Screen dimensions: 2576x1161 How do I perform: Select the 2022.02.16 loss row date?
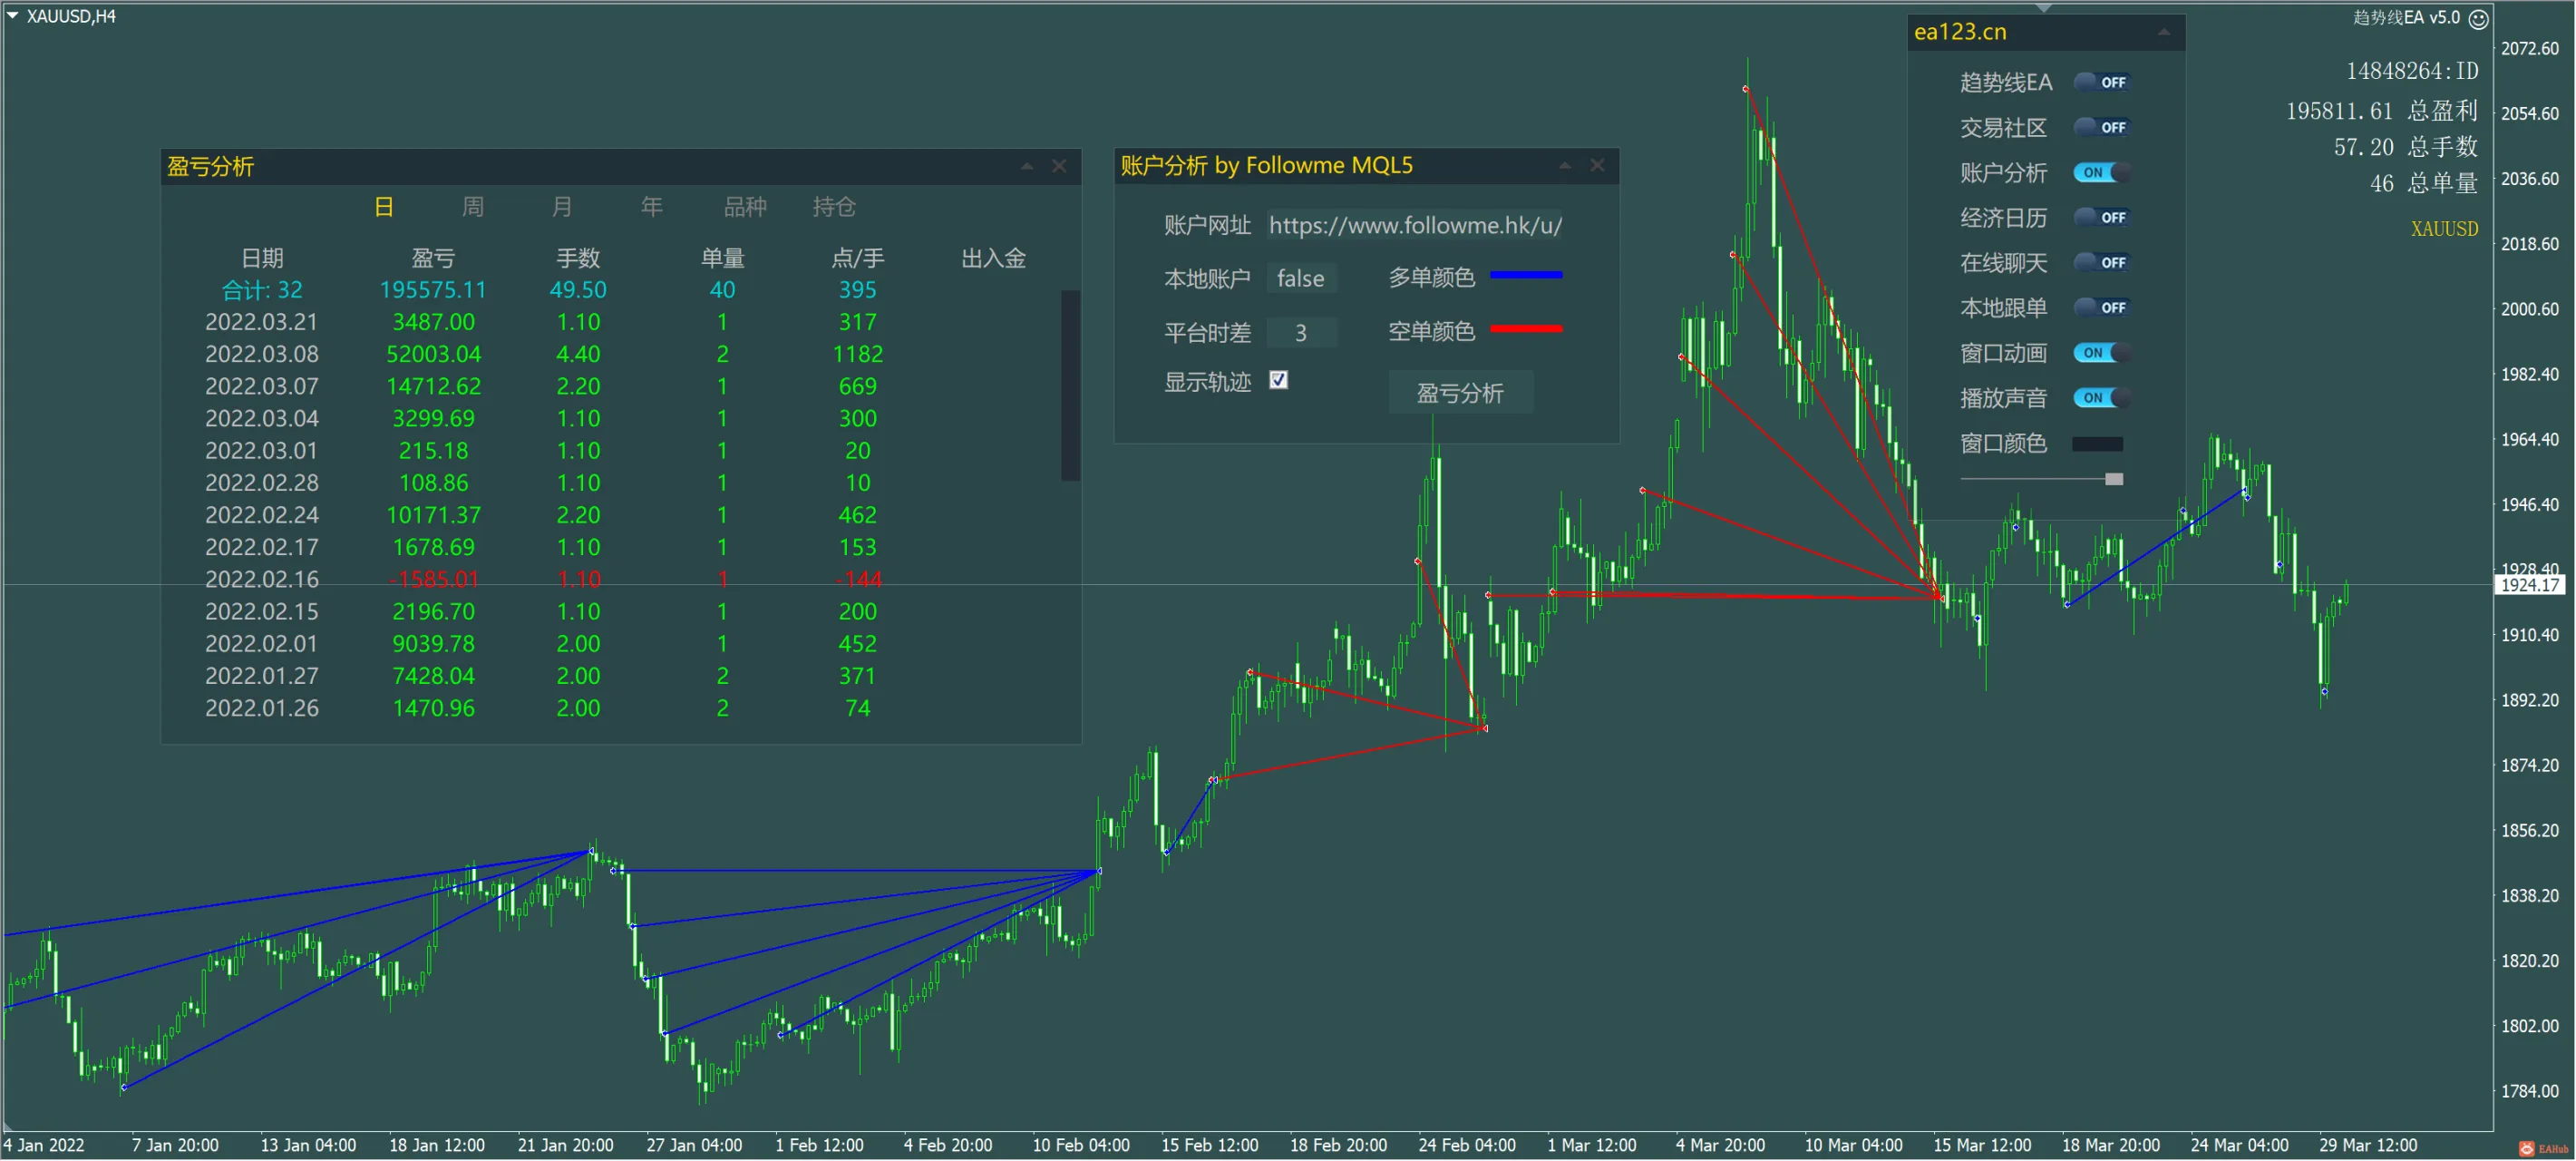click(x=262, y=579)
